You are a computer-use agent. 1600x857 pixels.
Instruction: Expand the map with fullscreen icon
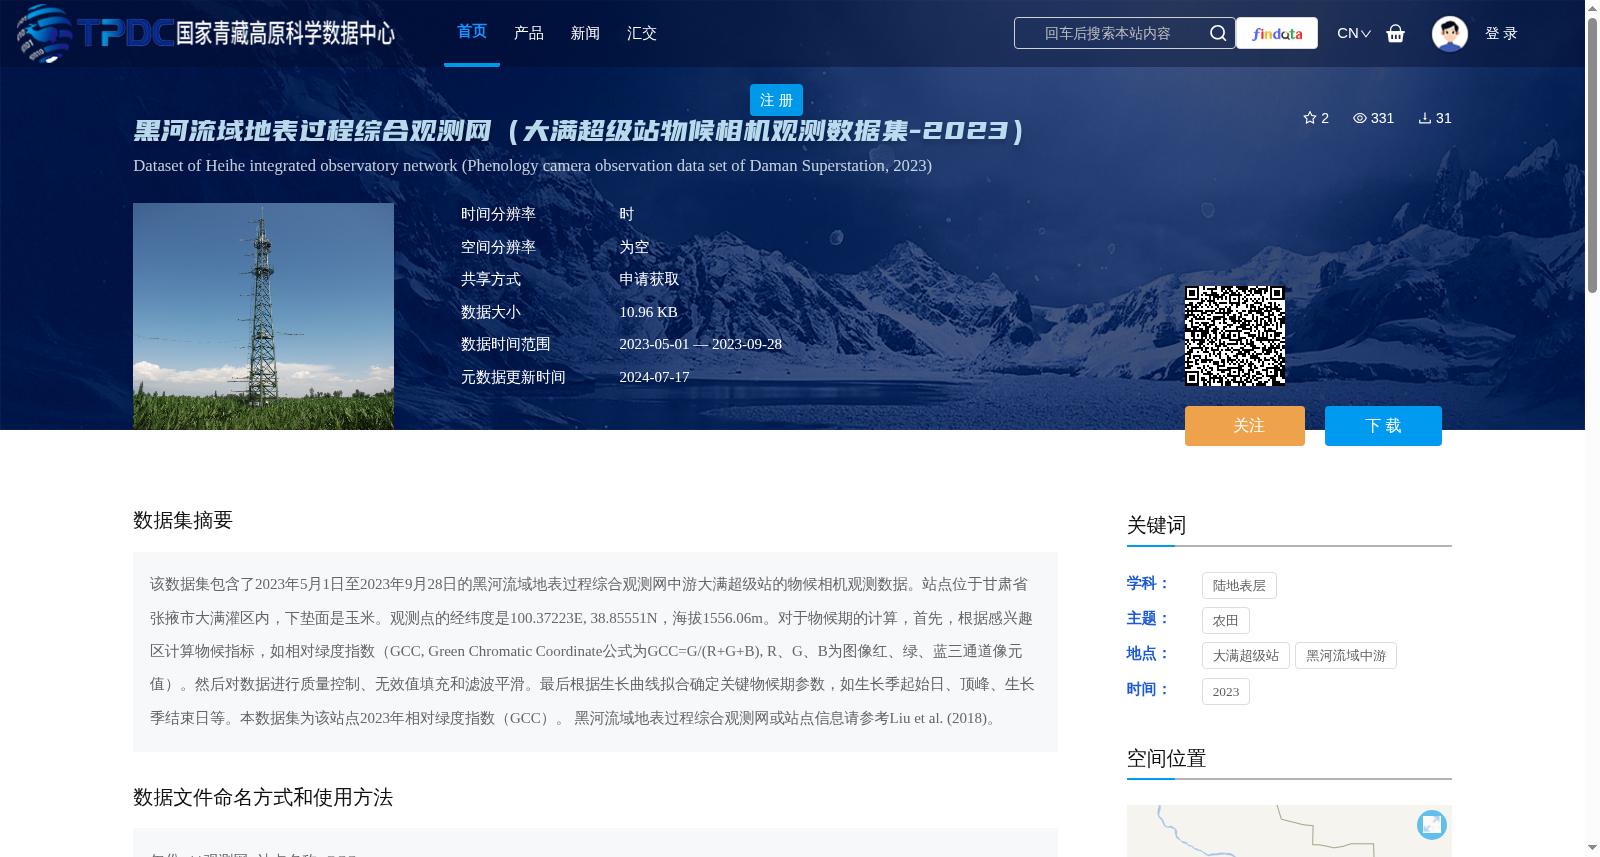pos(1432,824)
